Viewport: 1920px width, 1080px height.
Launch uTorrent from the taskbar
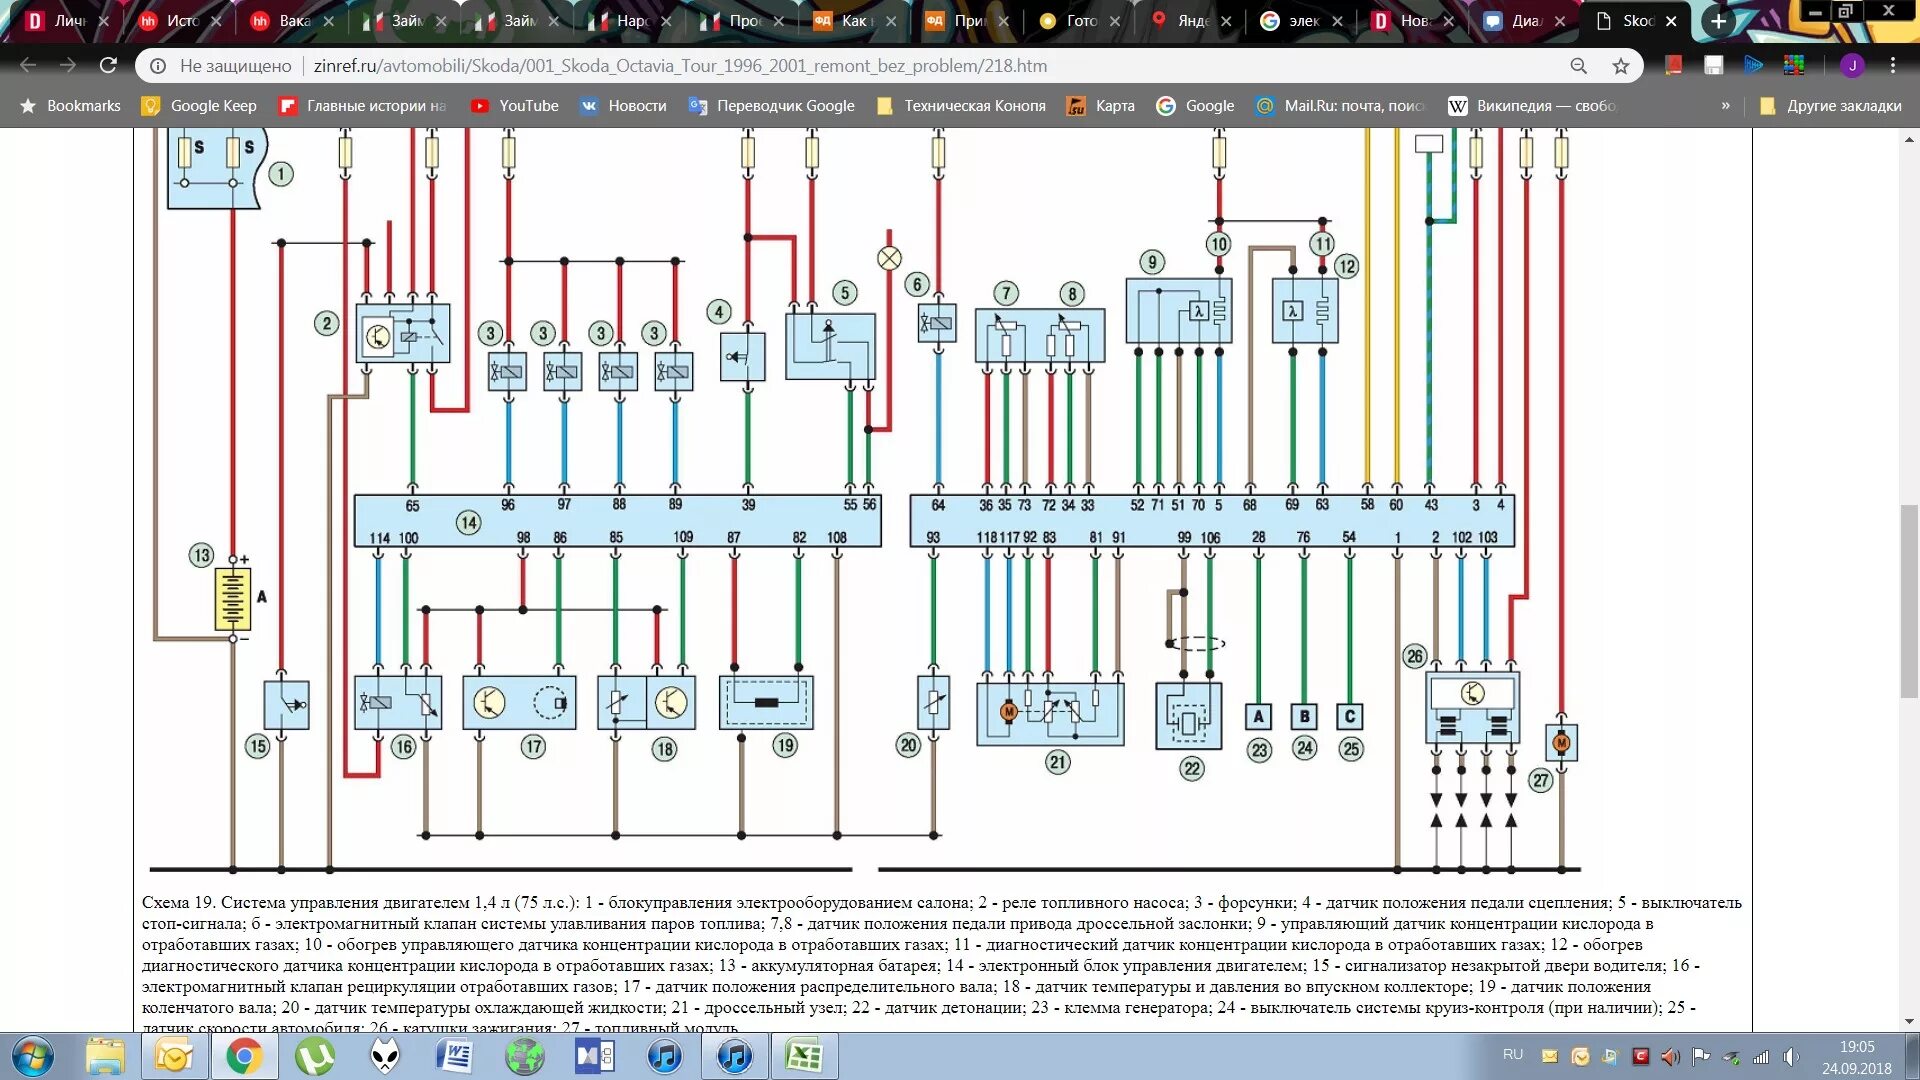click(314, 1056)
